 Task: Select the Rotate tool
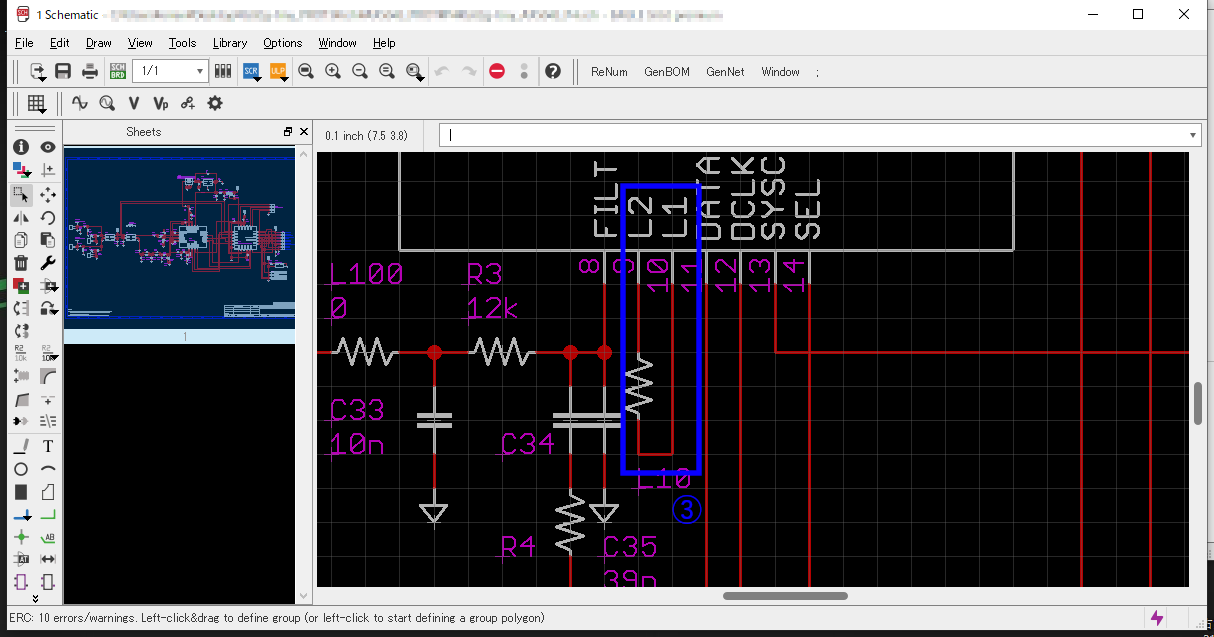47,217
